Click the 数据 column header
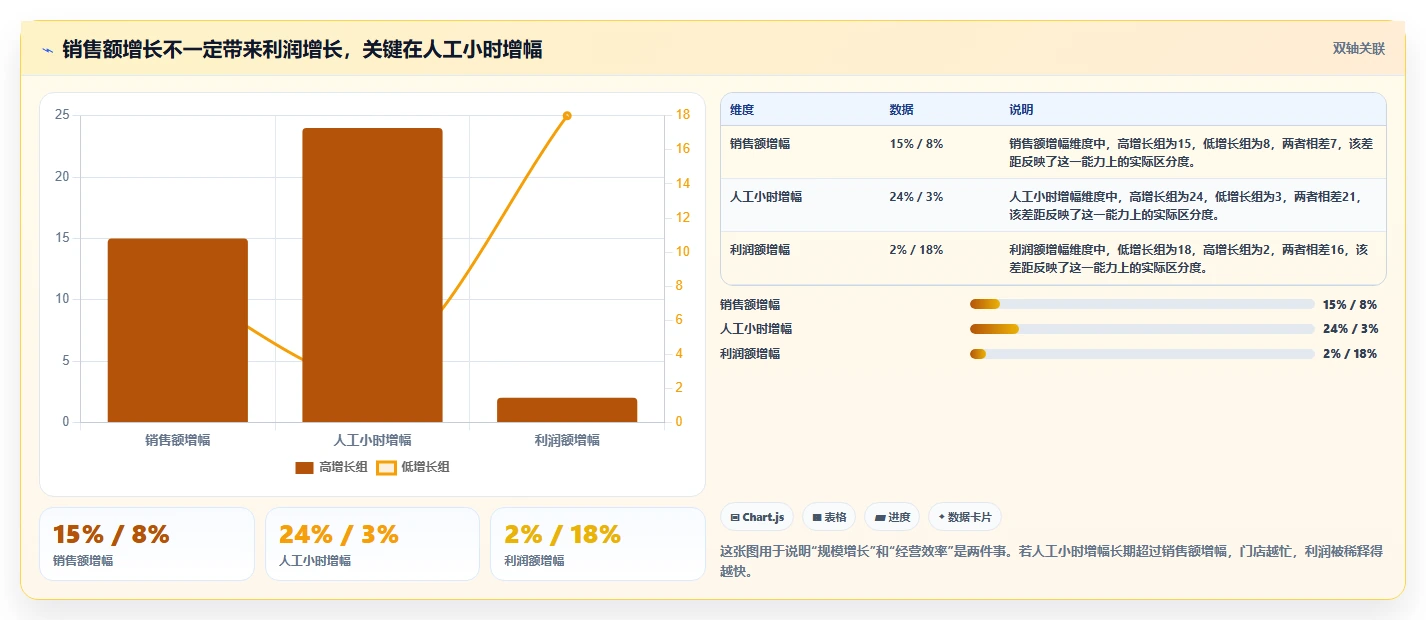Screen dimensions: 1426x620 [x=901, y=109]
